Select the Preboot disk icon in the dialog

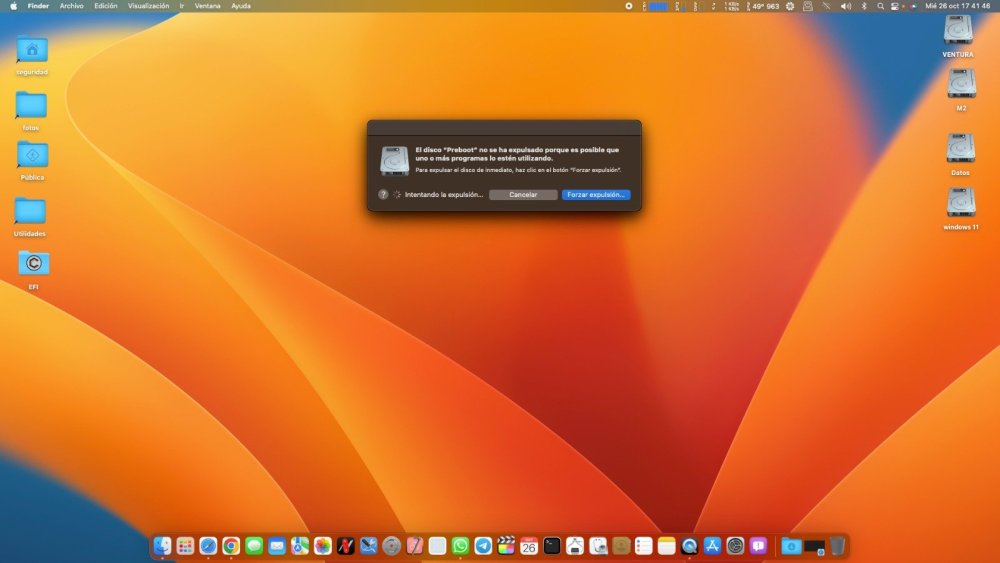(x=394, y=160)
